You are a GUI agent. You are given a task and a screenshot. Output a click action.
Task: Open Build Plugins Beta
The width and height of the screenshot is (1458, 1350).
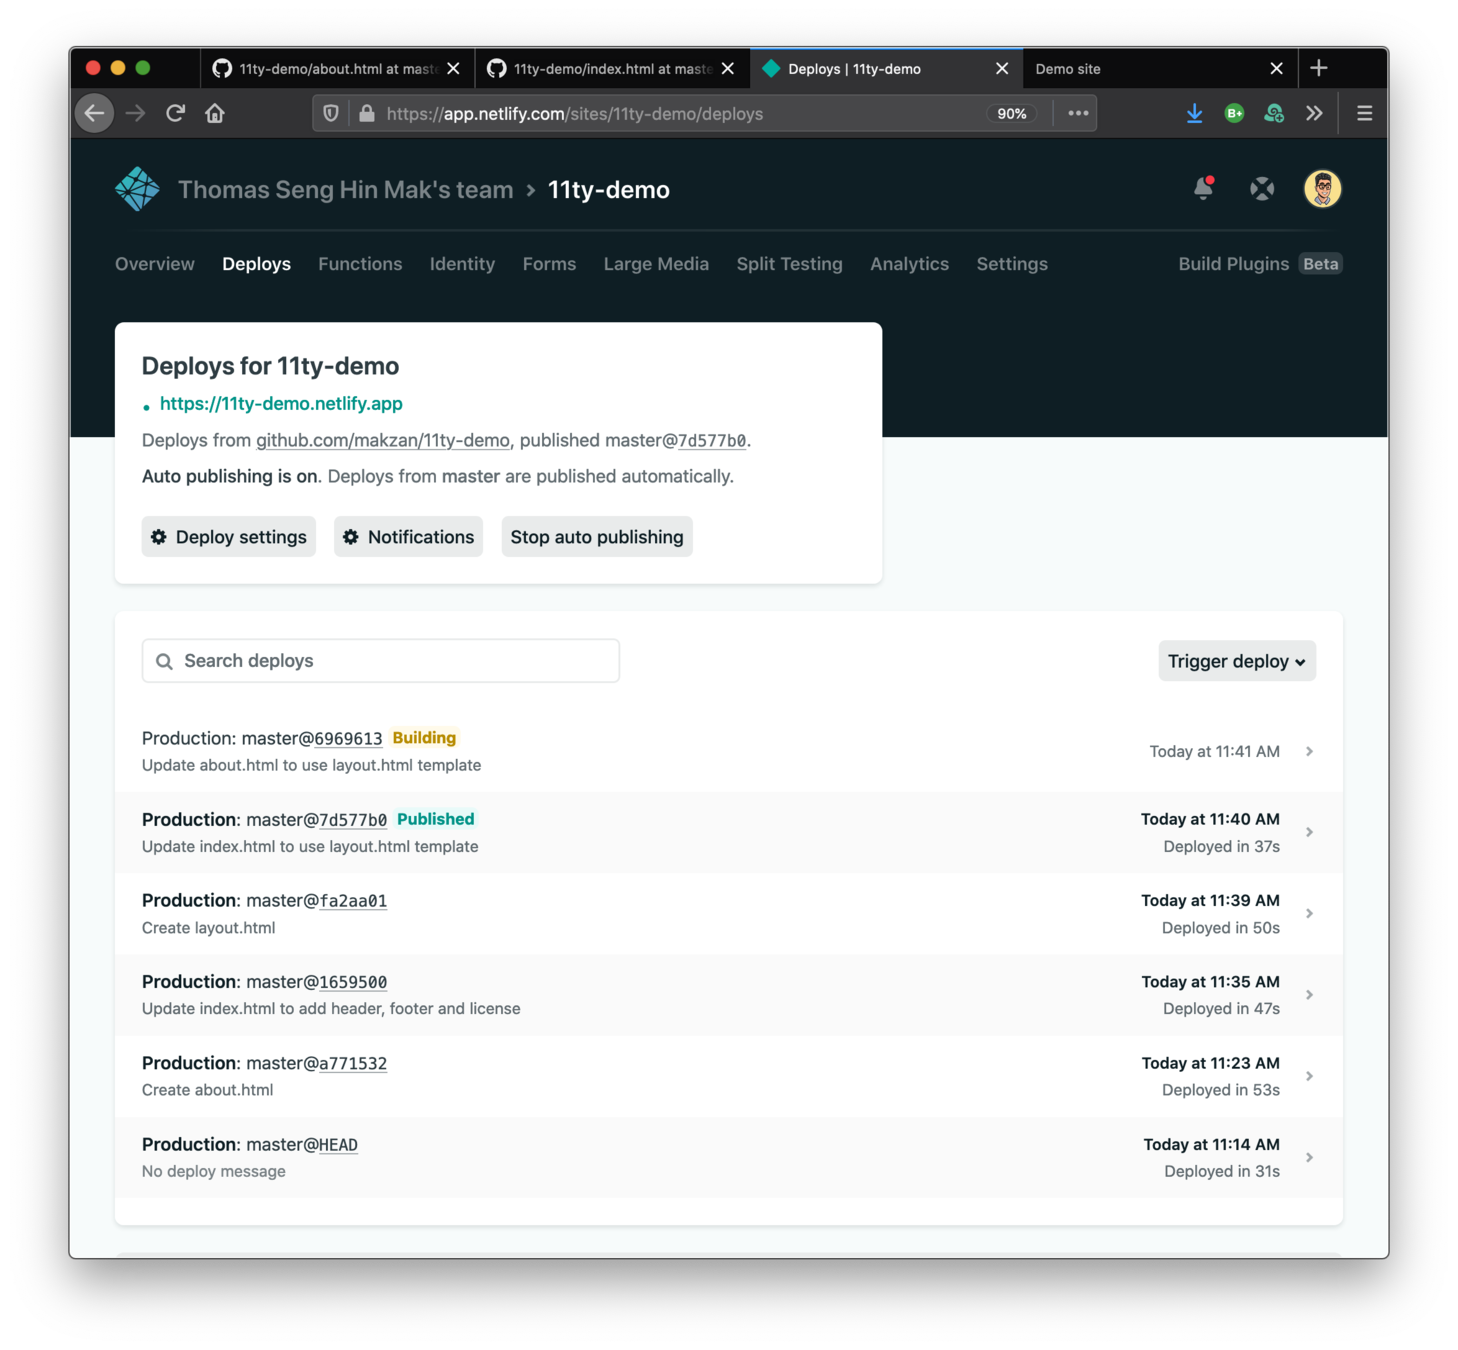coord(1260,264)
